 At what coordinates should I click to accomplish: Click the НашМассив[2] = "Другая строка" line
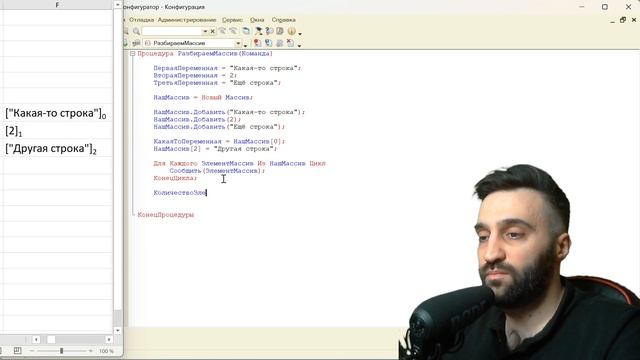pos(215,149)
